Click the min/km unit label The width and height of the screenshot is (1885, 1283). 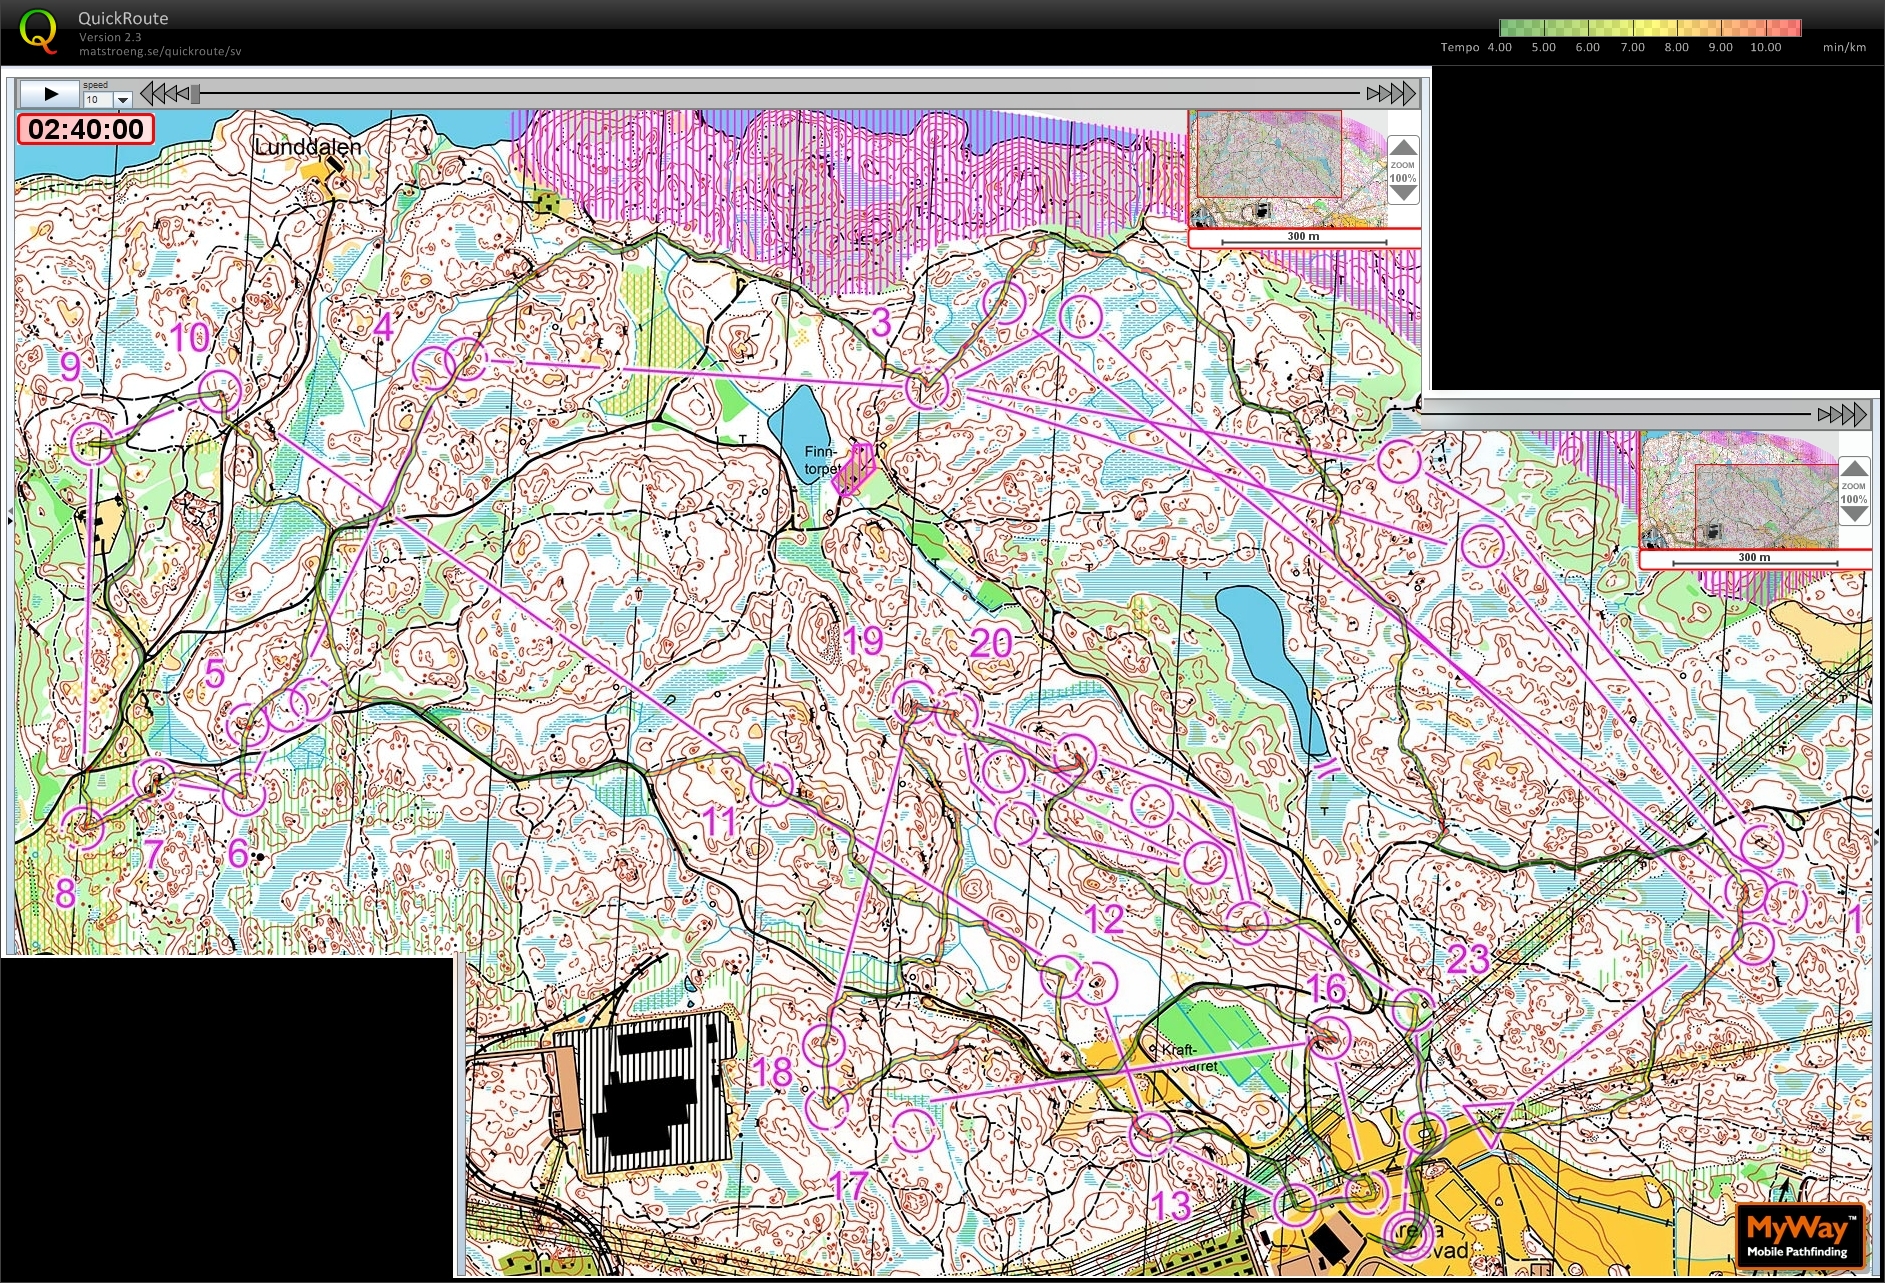point(1844,47)
